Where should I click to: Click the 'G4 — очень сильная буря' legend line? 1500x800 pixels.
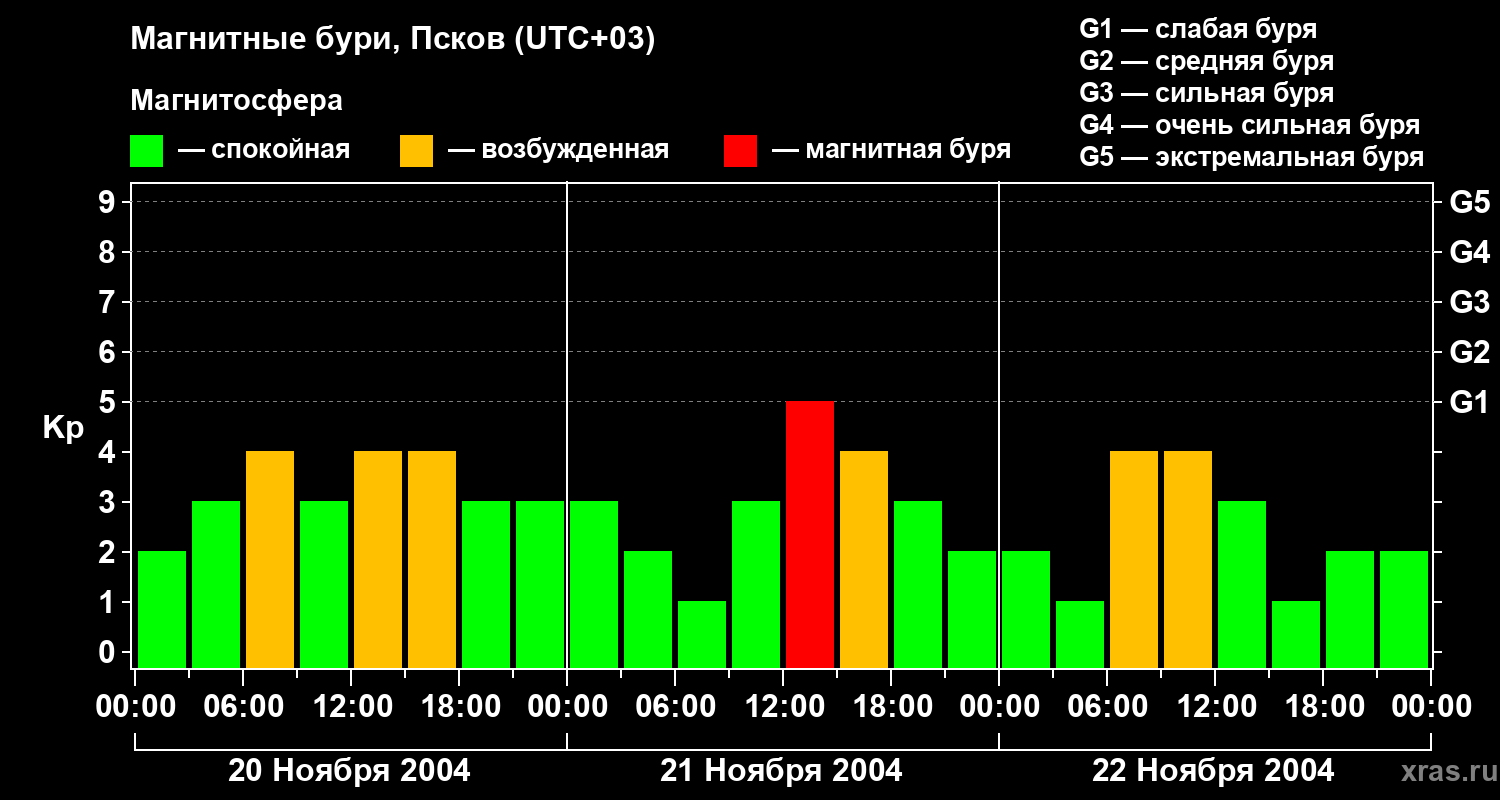[1250, 125]
